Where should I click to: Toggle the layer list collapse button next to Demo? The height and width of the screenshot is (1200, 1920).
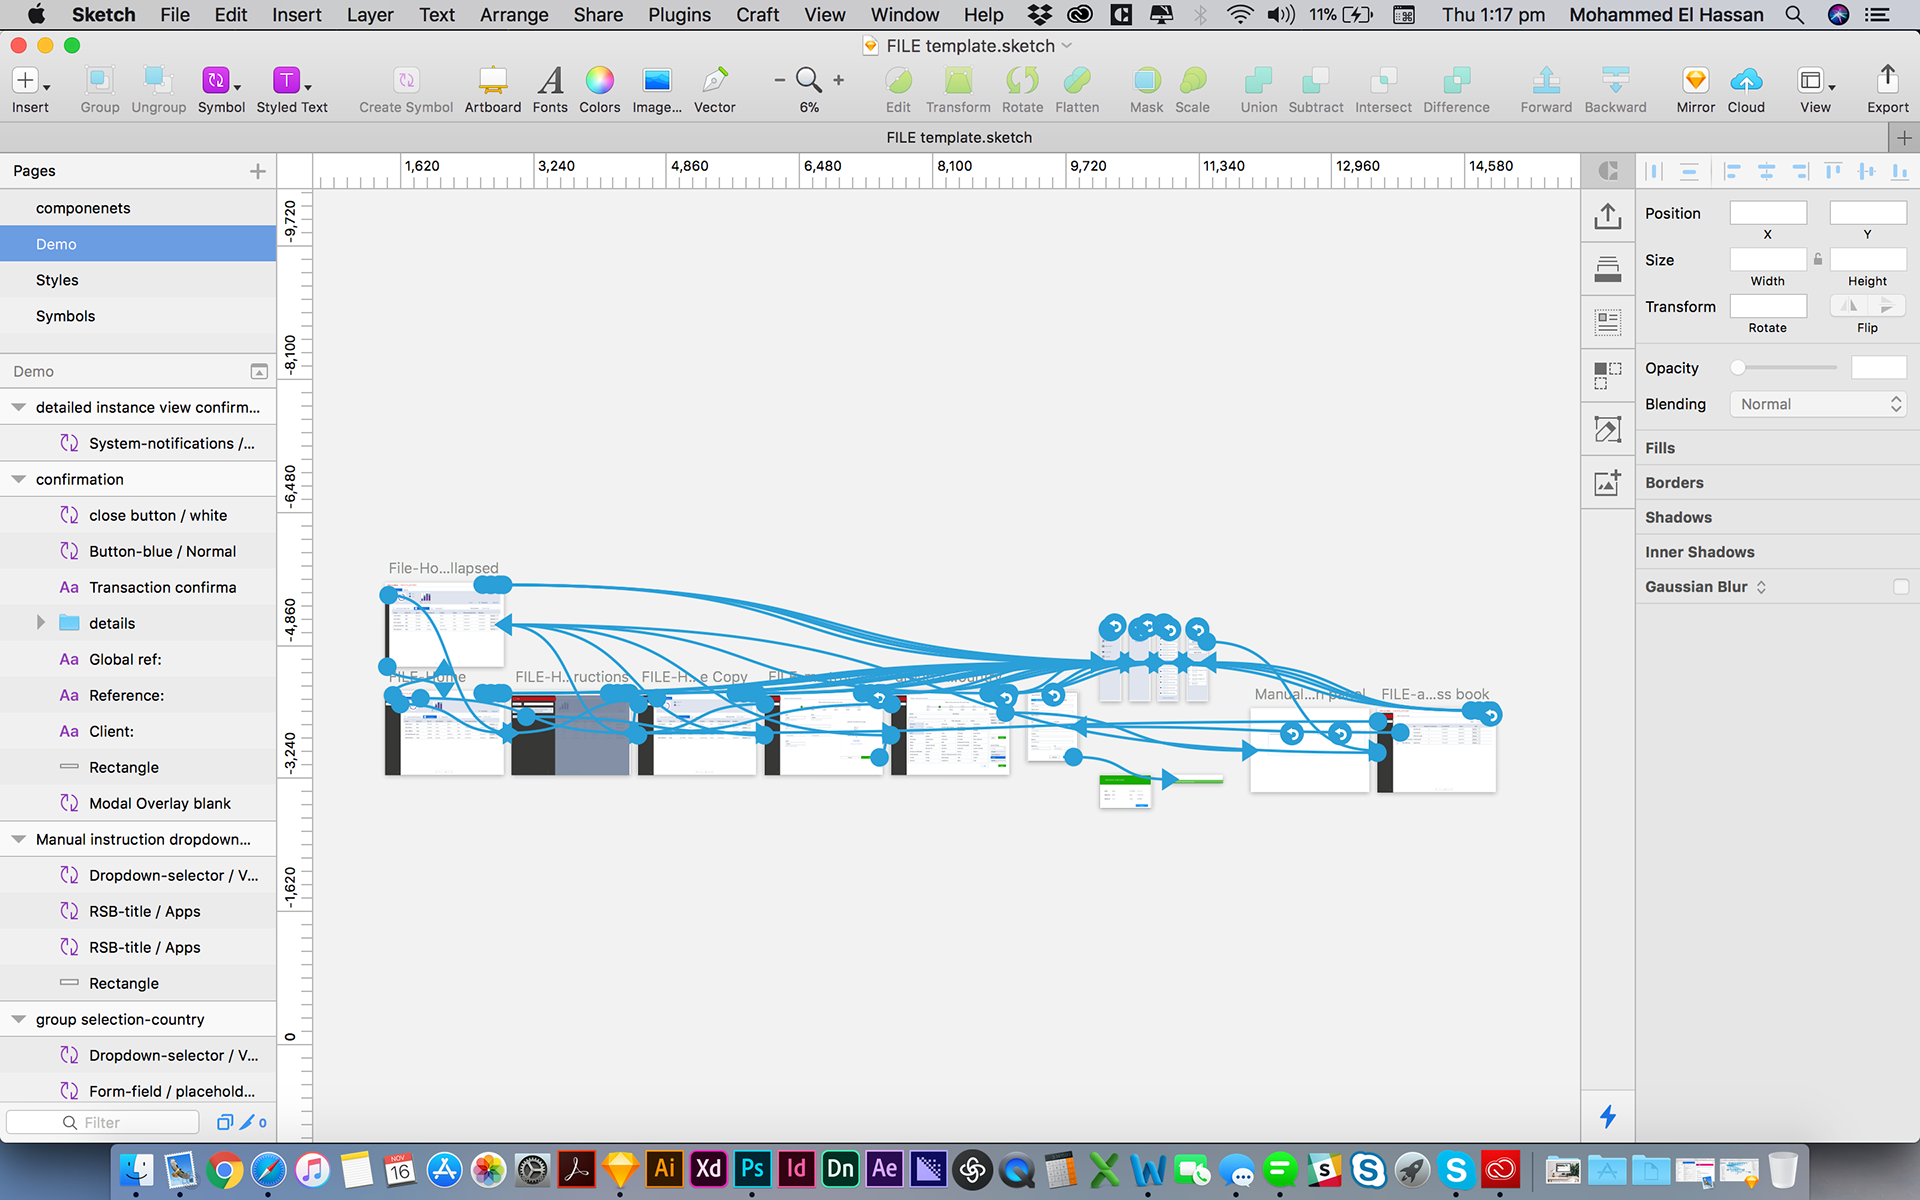coord(259,372)
